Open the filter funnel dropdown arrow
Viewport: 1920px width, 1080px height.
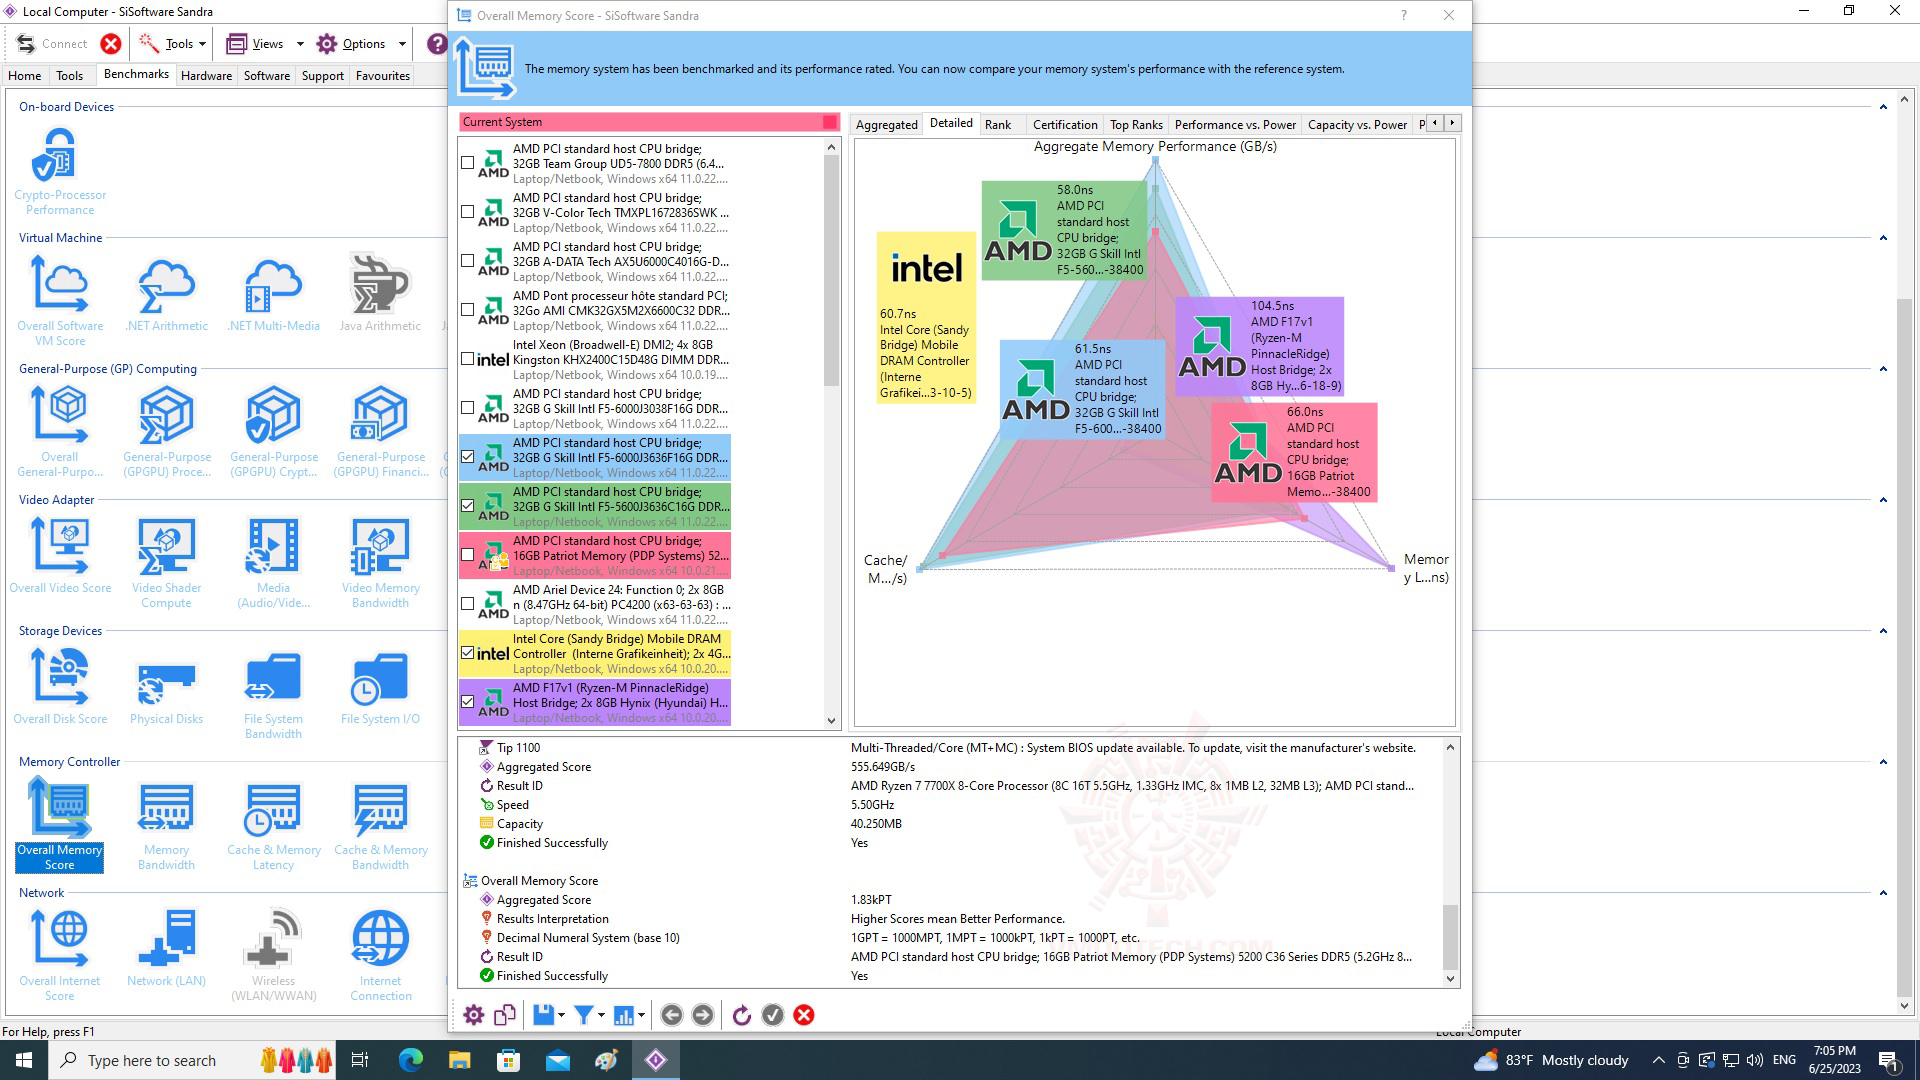click(x=601, y=1016)
